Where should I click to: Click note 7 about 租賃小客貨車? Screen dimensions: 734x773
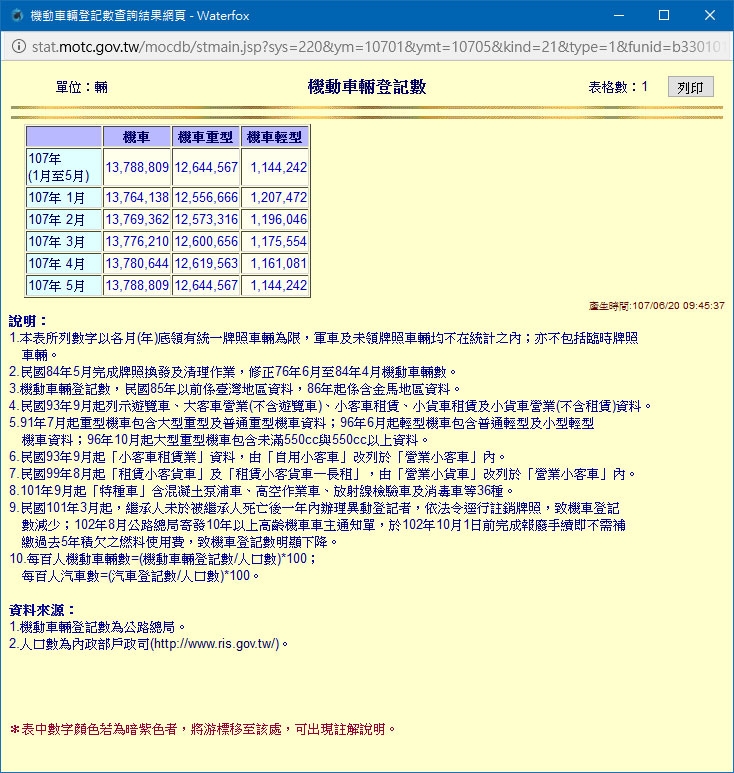coord(323,474)
